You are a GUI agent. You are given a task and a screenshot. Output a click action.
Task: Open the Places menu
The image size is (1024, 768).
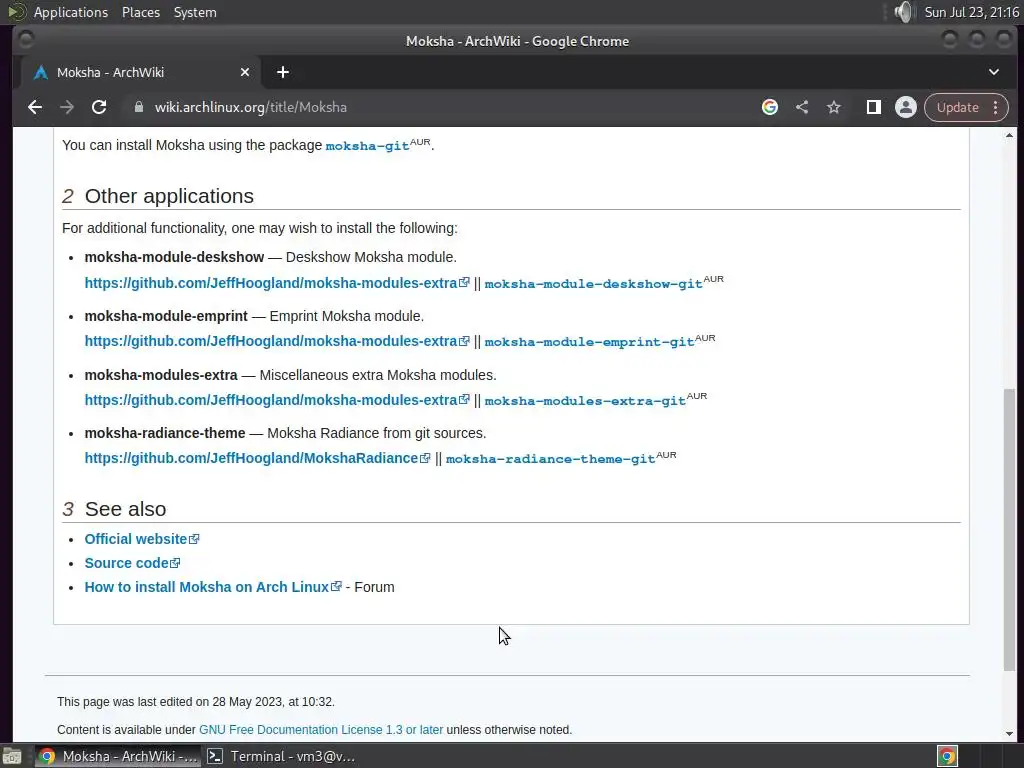pyautogui.click(x=141, y=12)
